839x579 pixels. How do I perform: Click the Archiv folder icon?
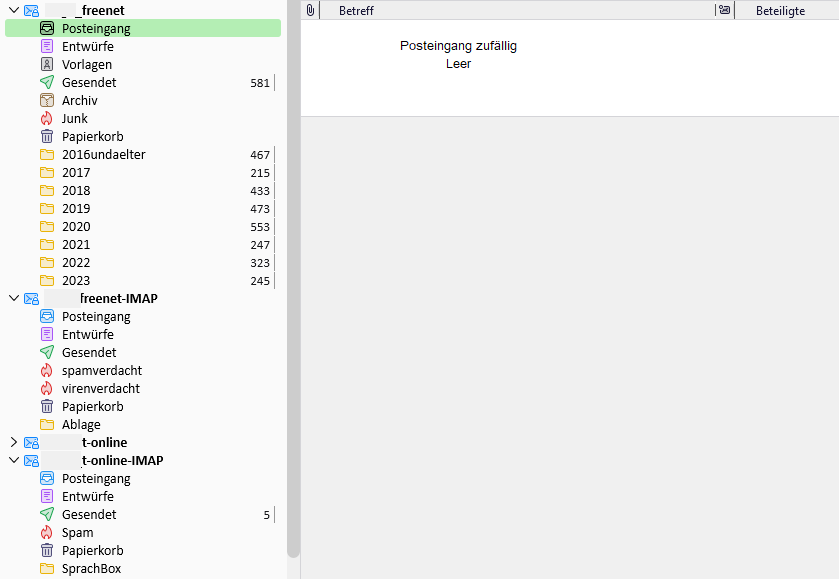47,101
